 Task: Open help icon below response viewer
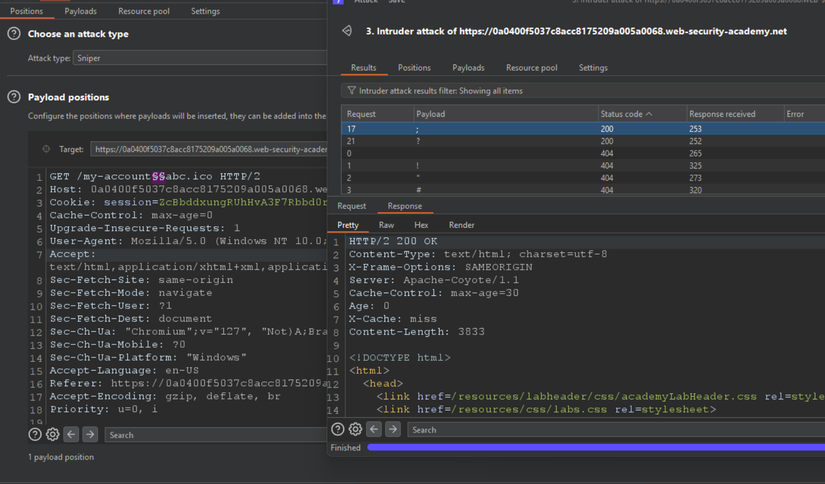[x=338, y=429]
